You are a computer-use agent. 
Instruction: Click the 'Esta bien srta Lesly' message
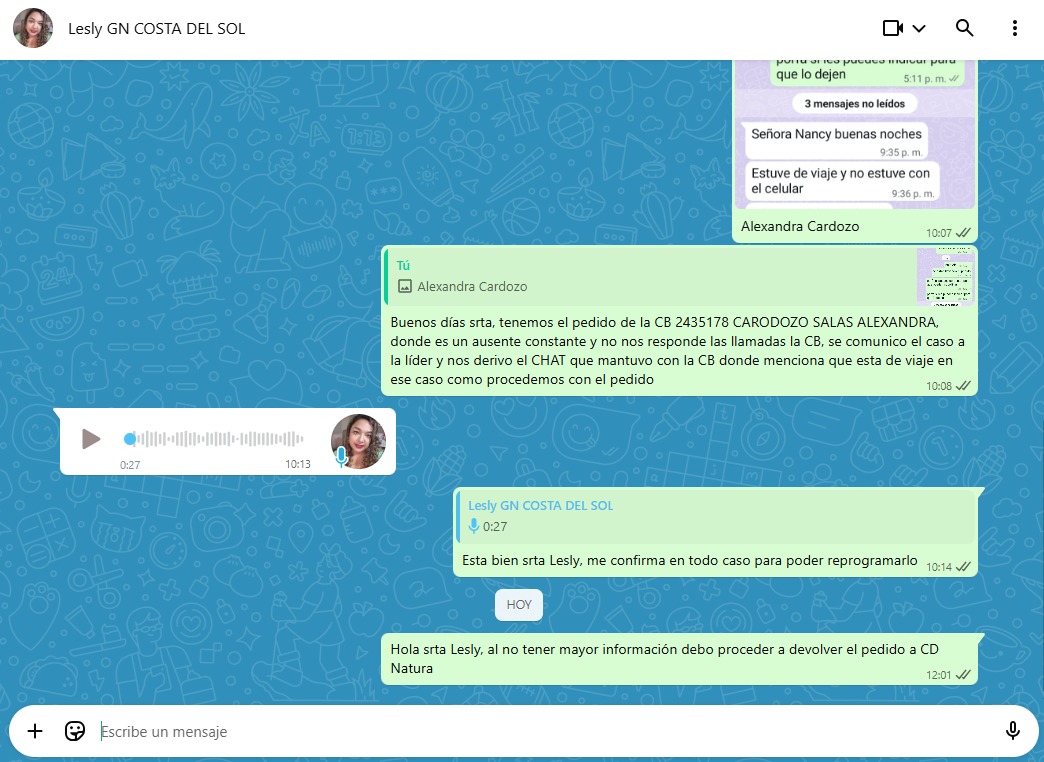689,560
